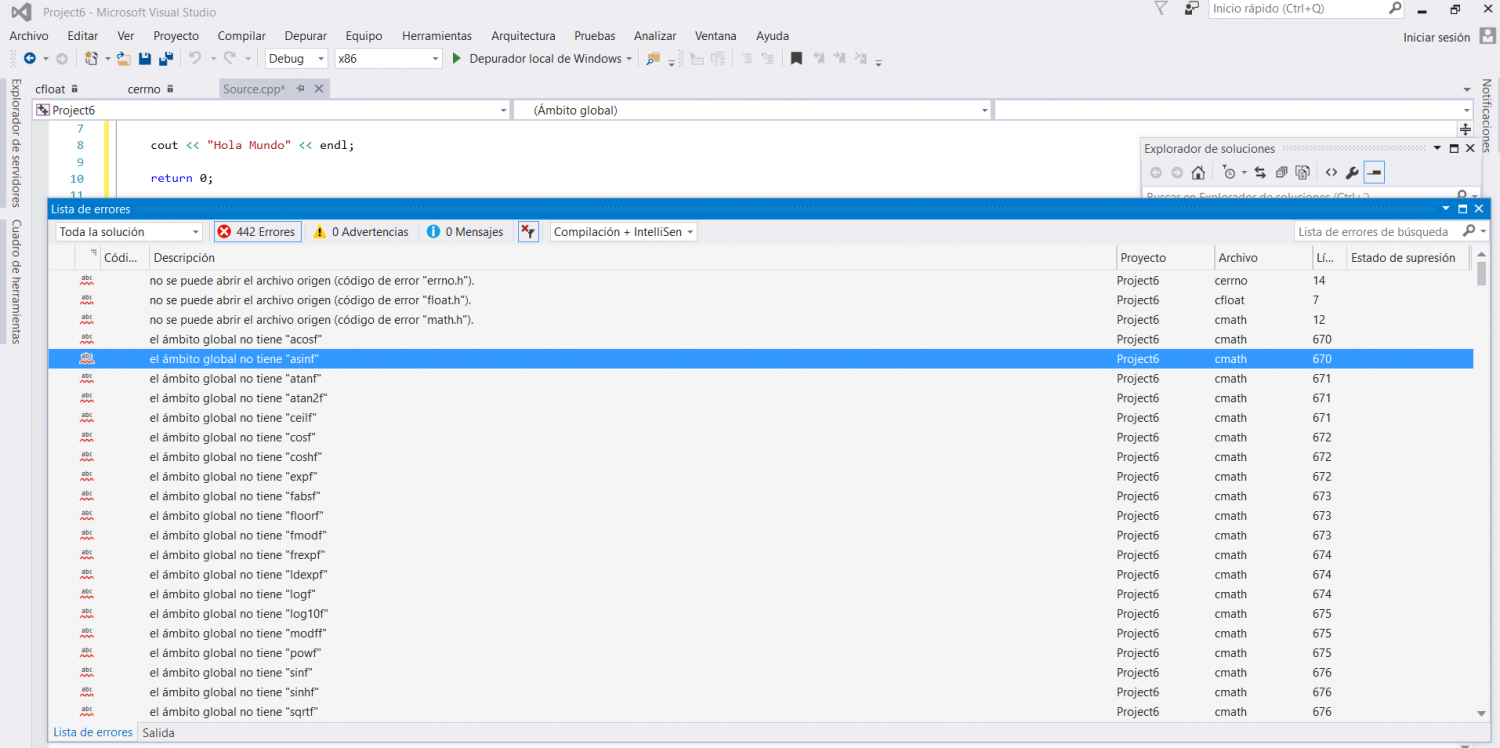Screen dimensions: 1500x748
Task: Click the Navigate Backward arrow in toolbar
Action: [29, 59]
